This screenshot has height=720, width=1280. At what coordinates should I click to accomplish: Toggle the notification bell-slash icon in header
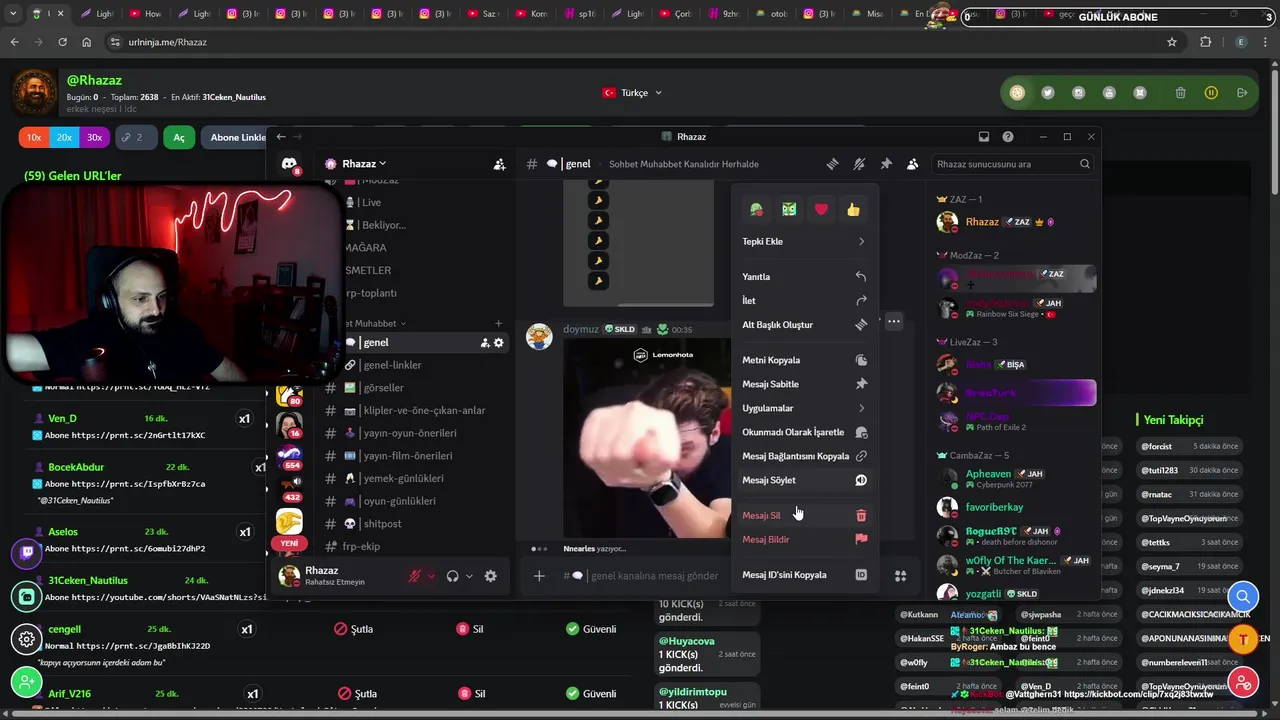point(859,164)
